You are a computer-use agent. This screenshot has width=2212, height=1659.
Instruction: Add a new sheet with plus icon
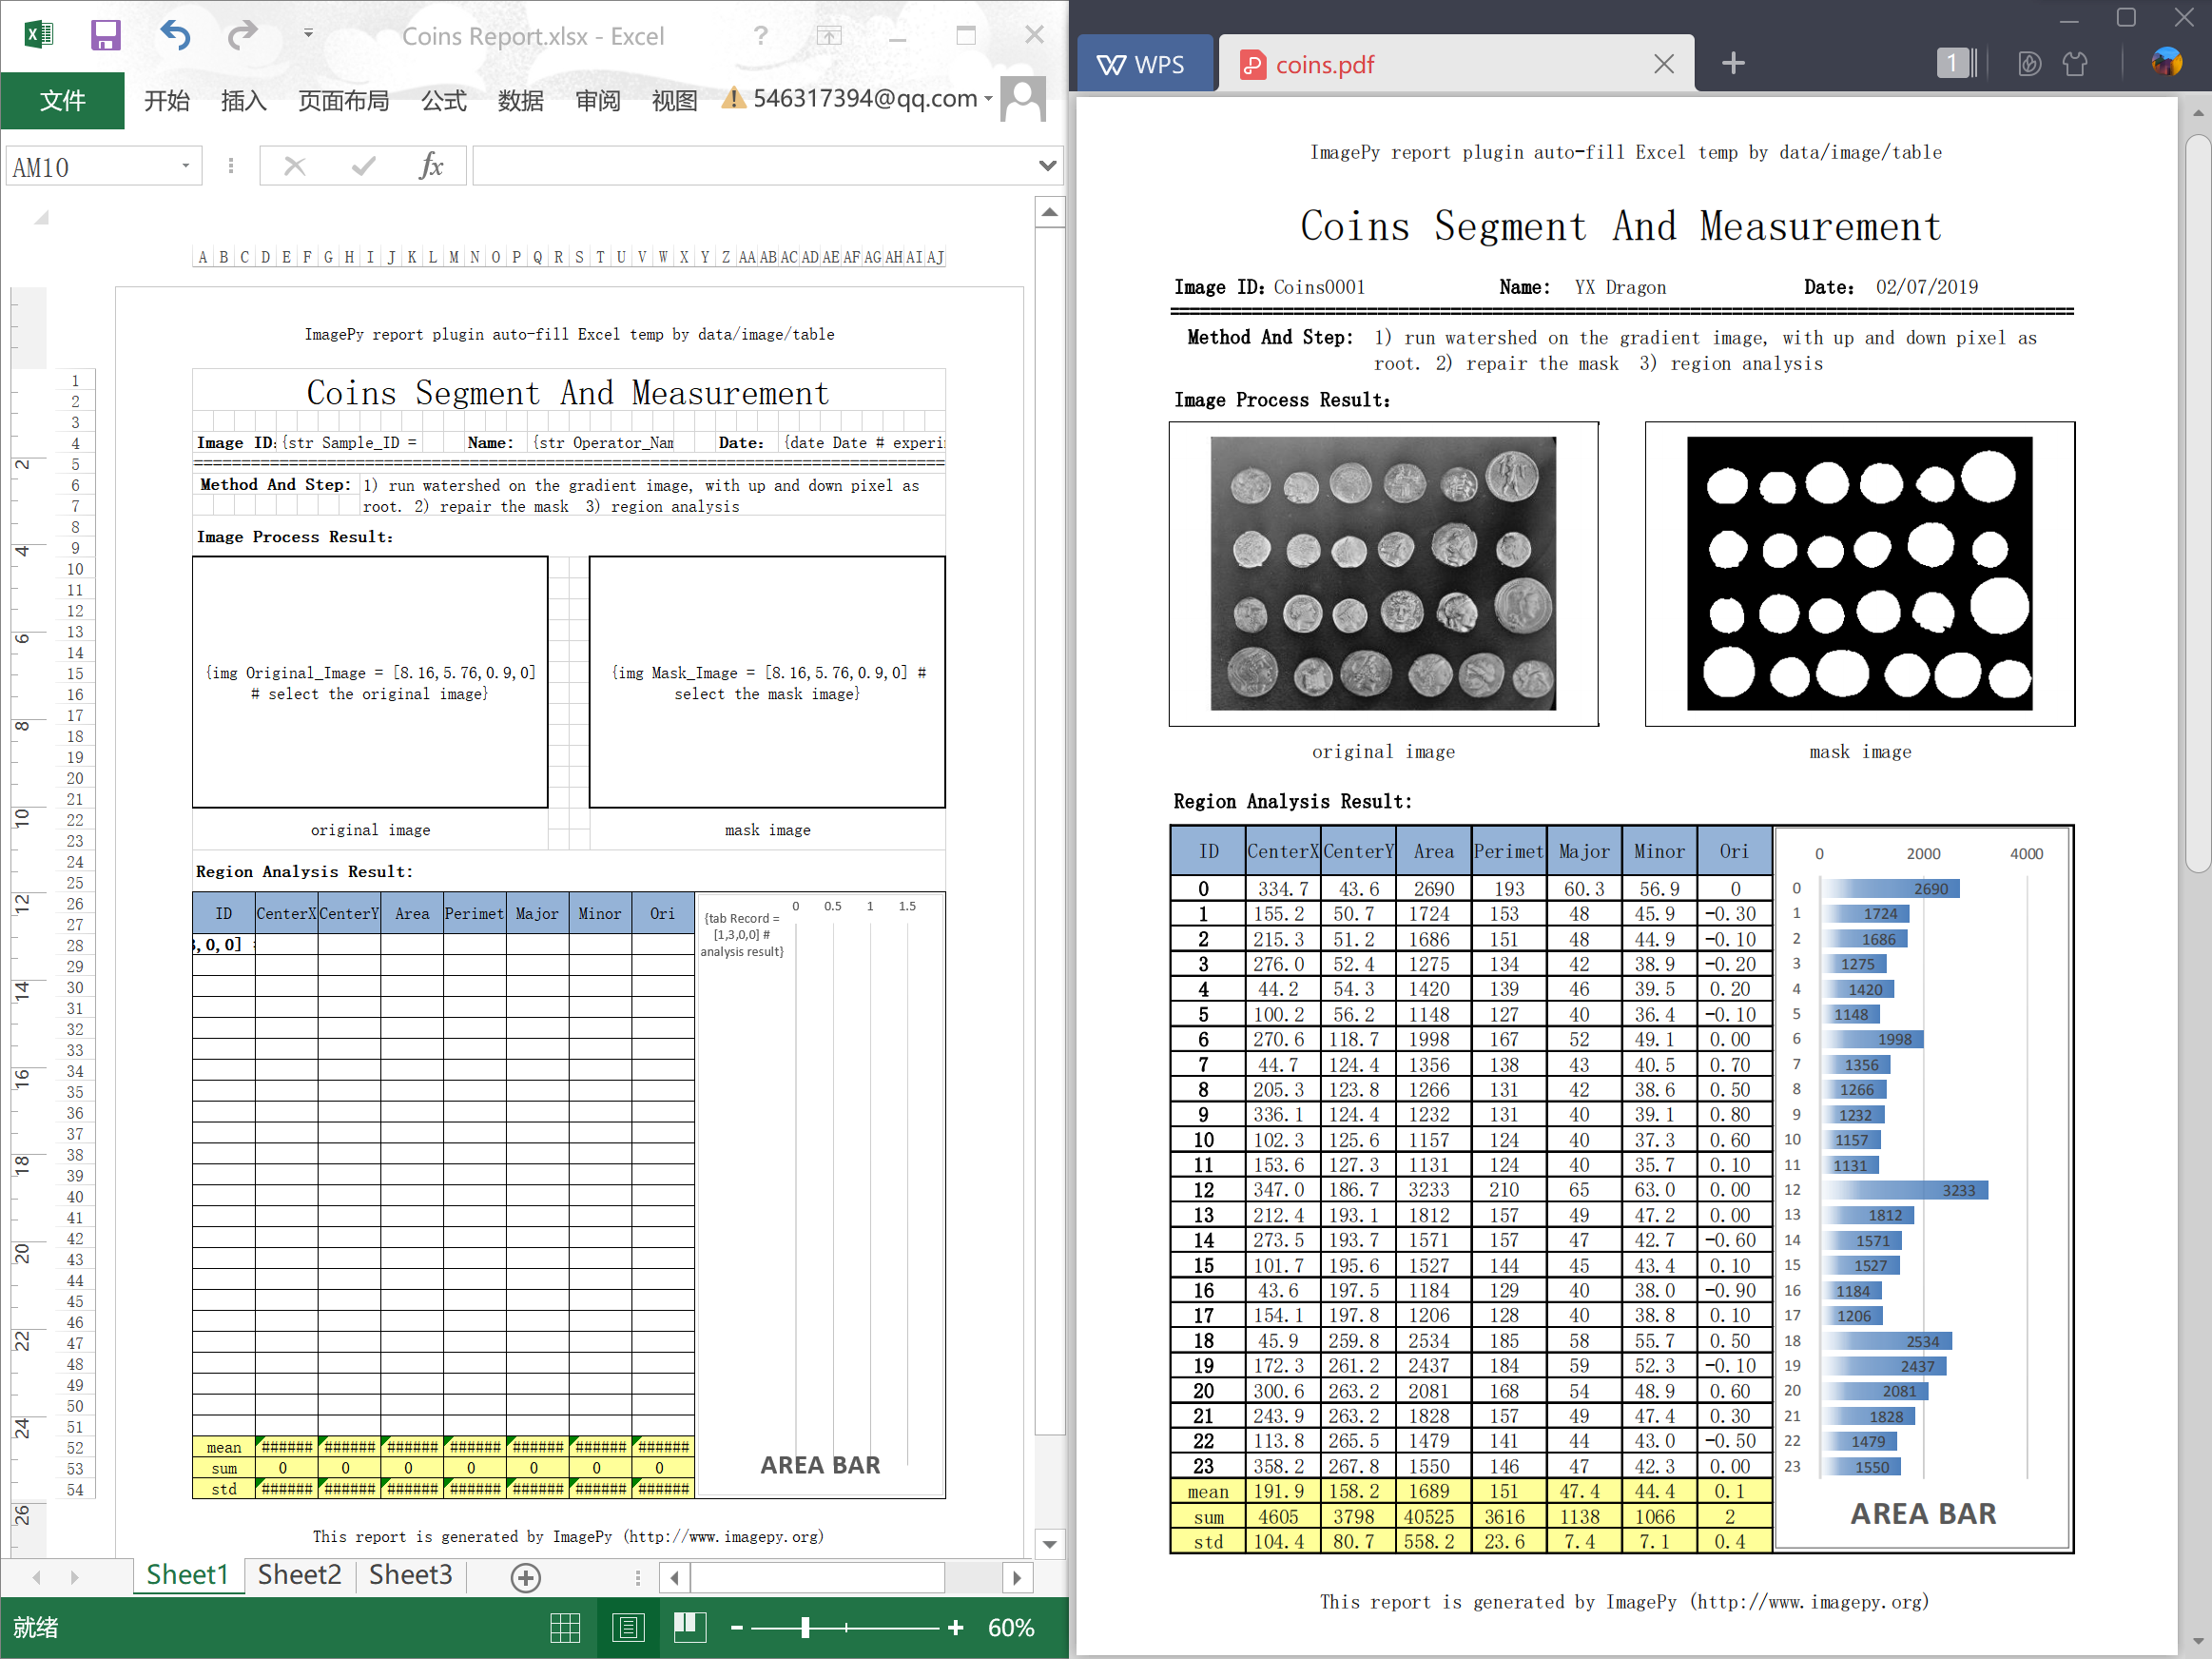pyautogui.click(x=525, y=1577)
